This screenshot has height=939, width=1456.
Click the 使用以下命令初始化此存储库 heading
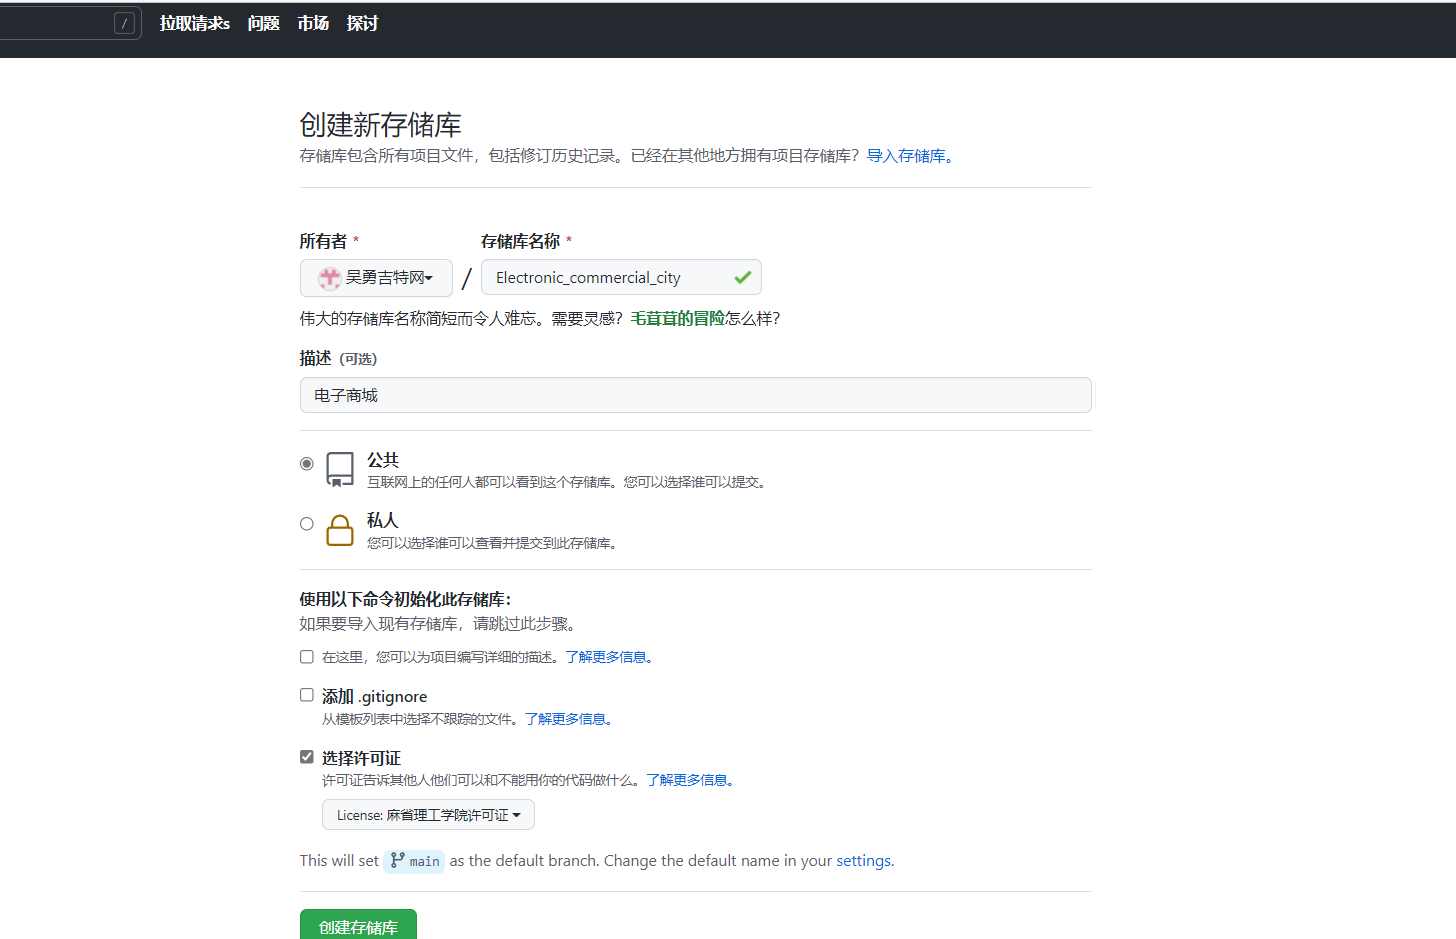pos(405,599)
